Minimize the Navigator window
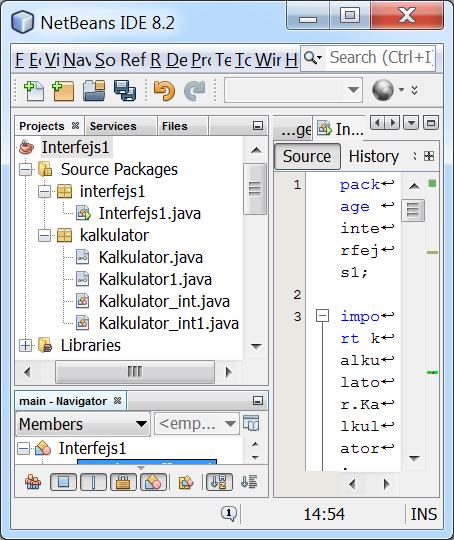The image size is (454, 540). point(258,401)
